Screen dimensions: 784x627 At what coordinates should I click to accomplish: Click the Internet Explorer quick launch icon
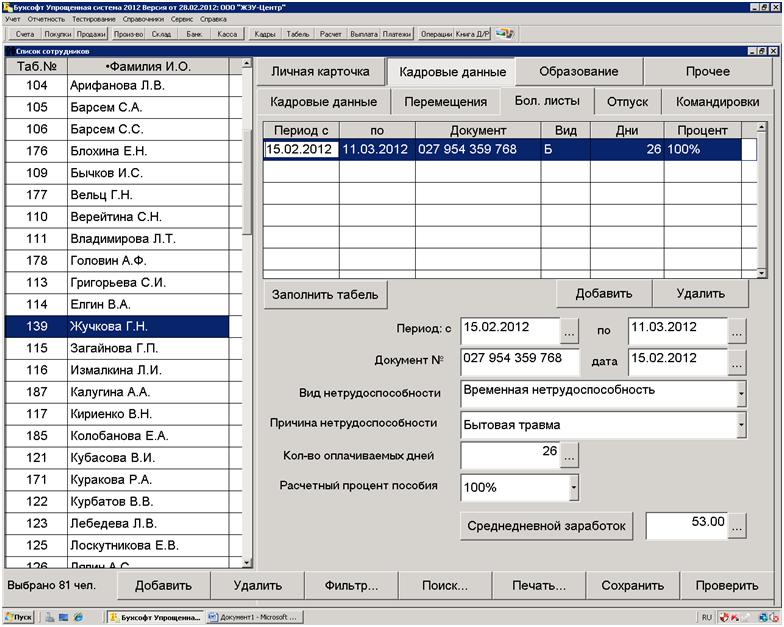point(78,617)
